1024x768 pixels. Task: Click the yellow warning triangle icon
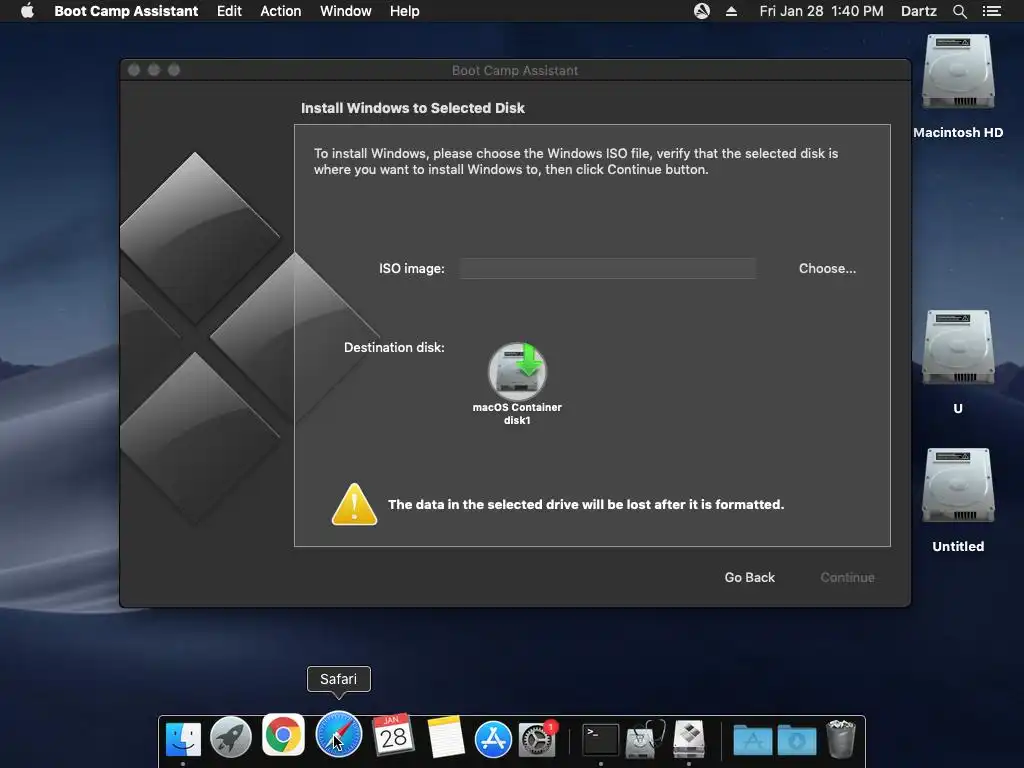(x=354, y=504)
